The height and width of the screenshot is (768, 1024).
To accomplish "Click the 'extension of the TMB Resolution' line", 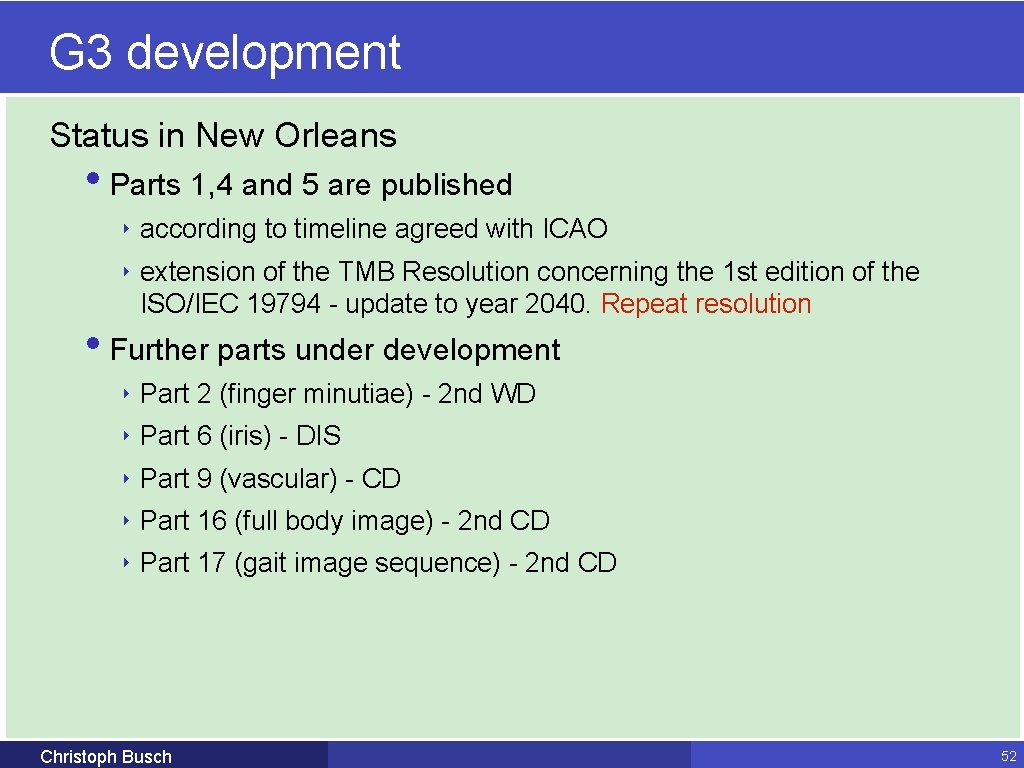I will (x=530, y=272).
